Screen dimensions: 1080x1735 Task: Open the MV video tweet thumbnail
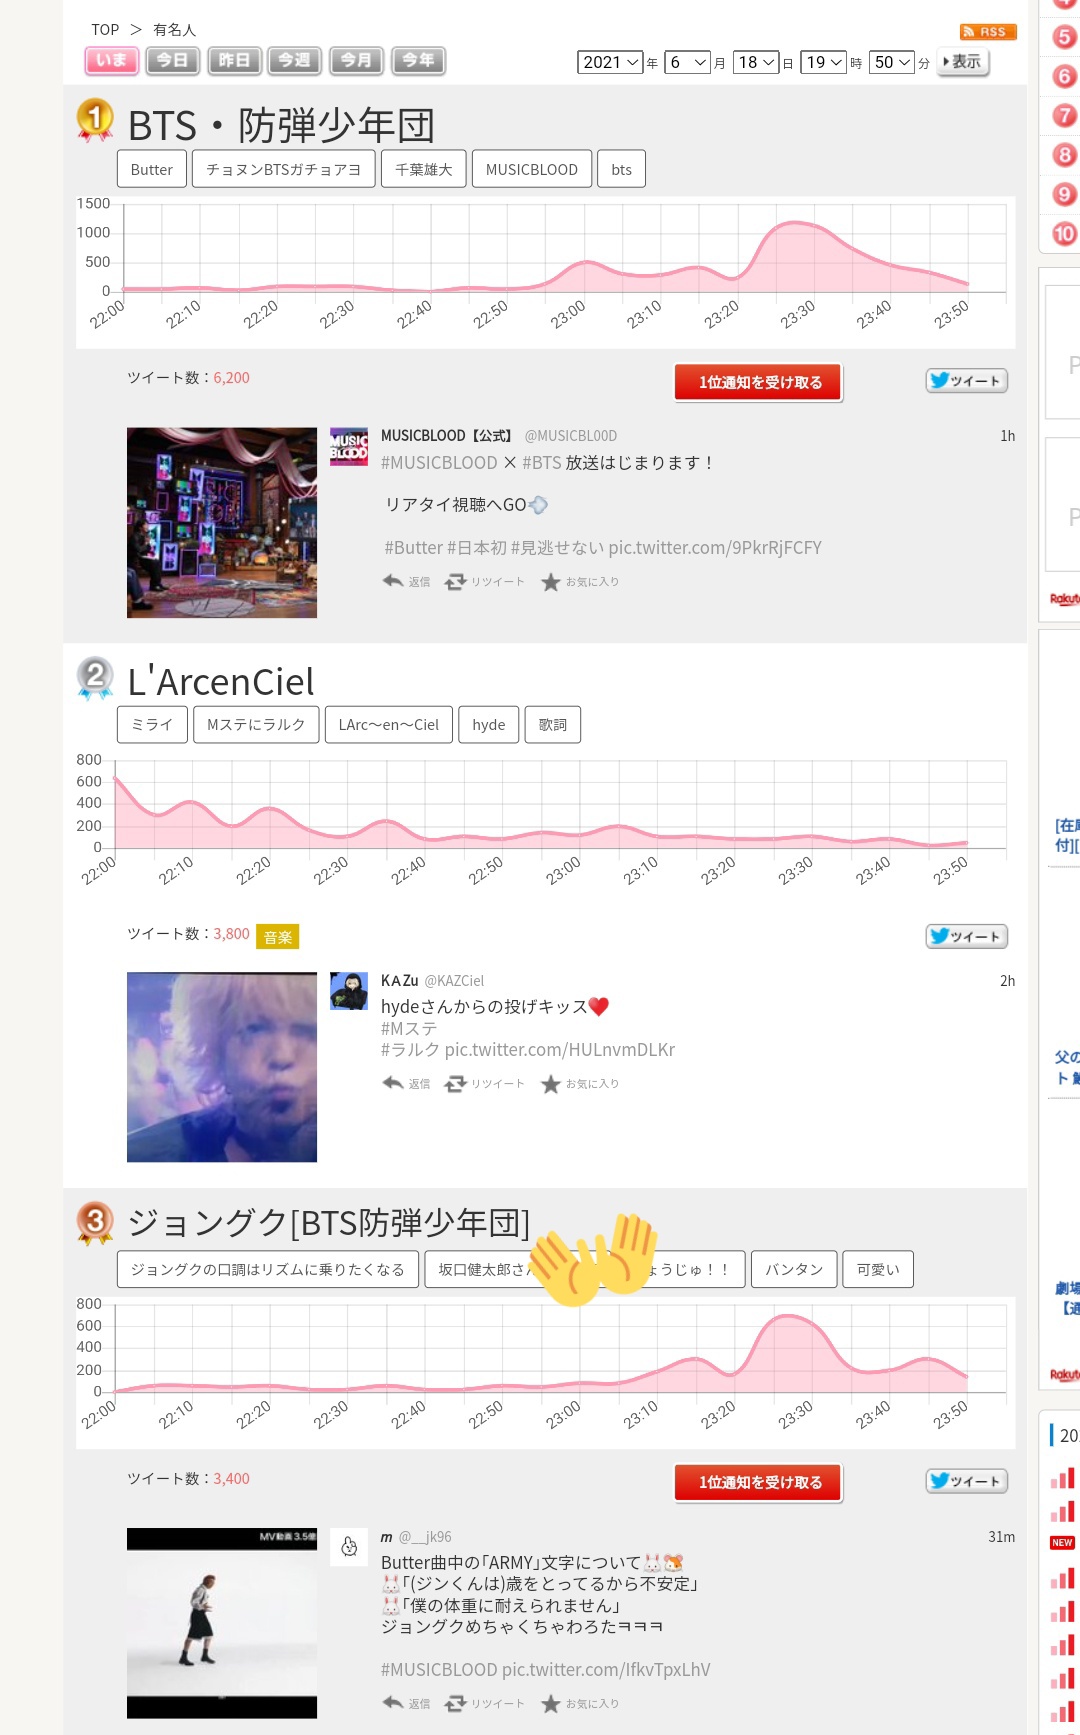coord(222,1623)
